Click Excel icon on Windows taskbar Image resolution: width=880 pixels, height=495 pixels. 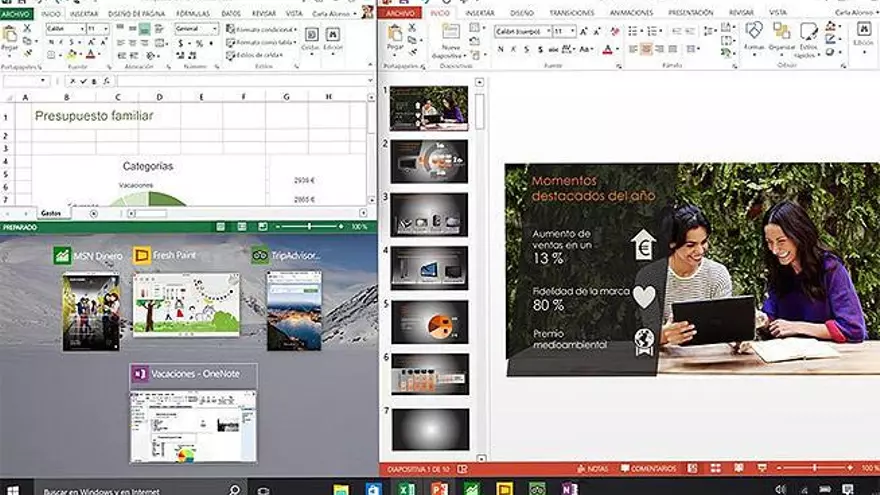click(406, 488)
